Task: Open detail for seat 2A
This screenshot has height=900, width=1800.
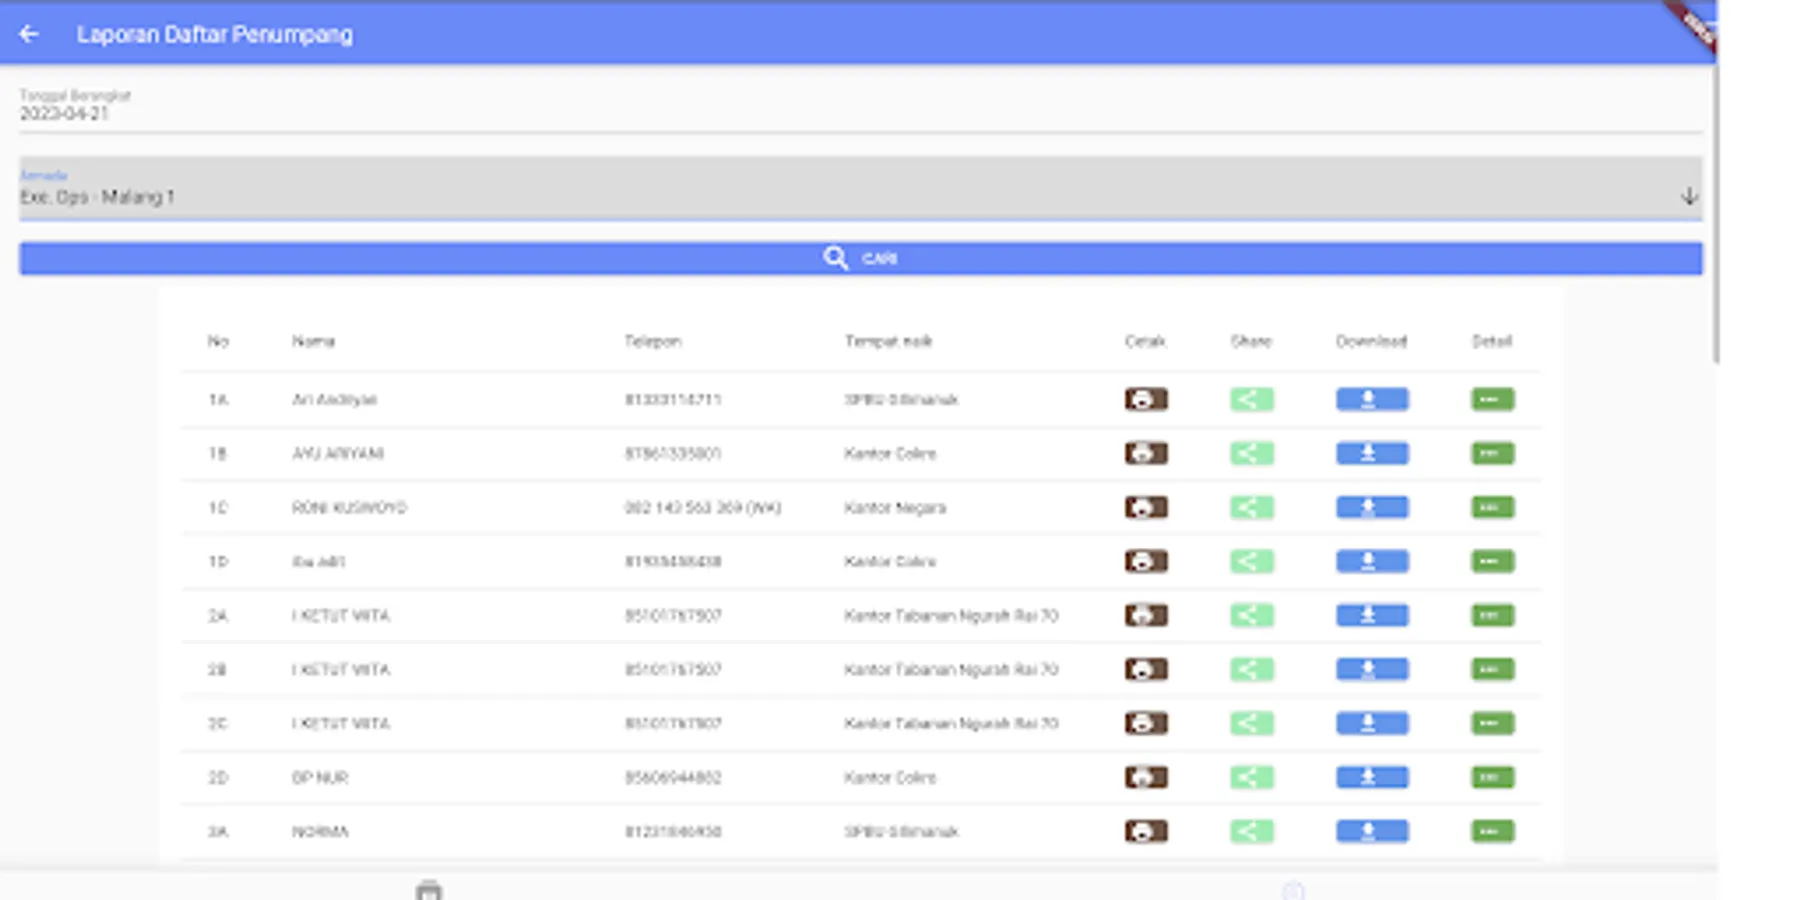Action: click(1493, 616)
